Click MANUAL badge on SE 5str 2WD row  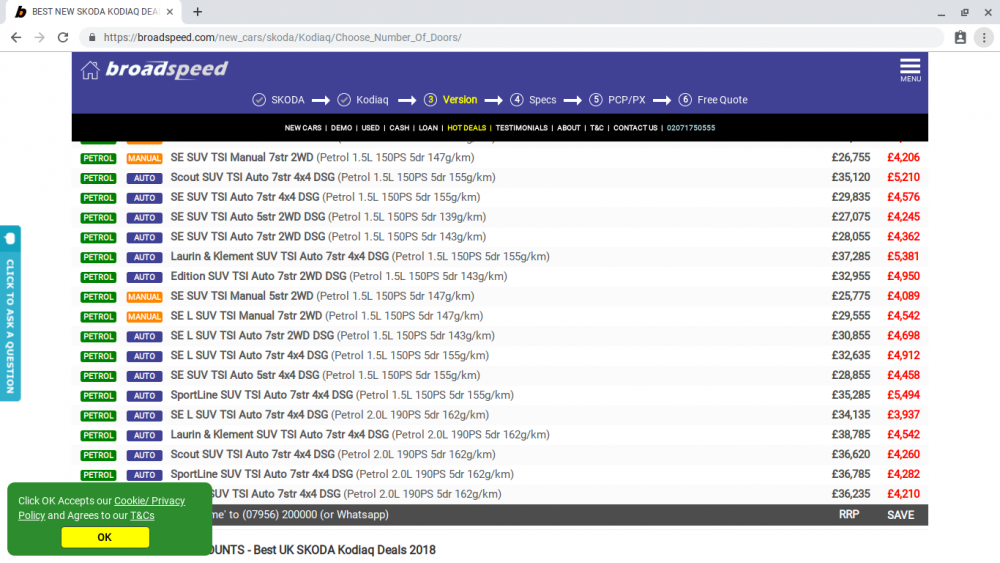pyautogui.click(x=144, y=296)
